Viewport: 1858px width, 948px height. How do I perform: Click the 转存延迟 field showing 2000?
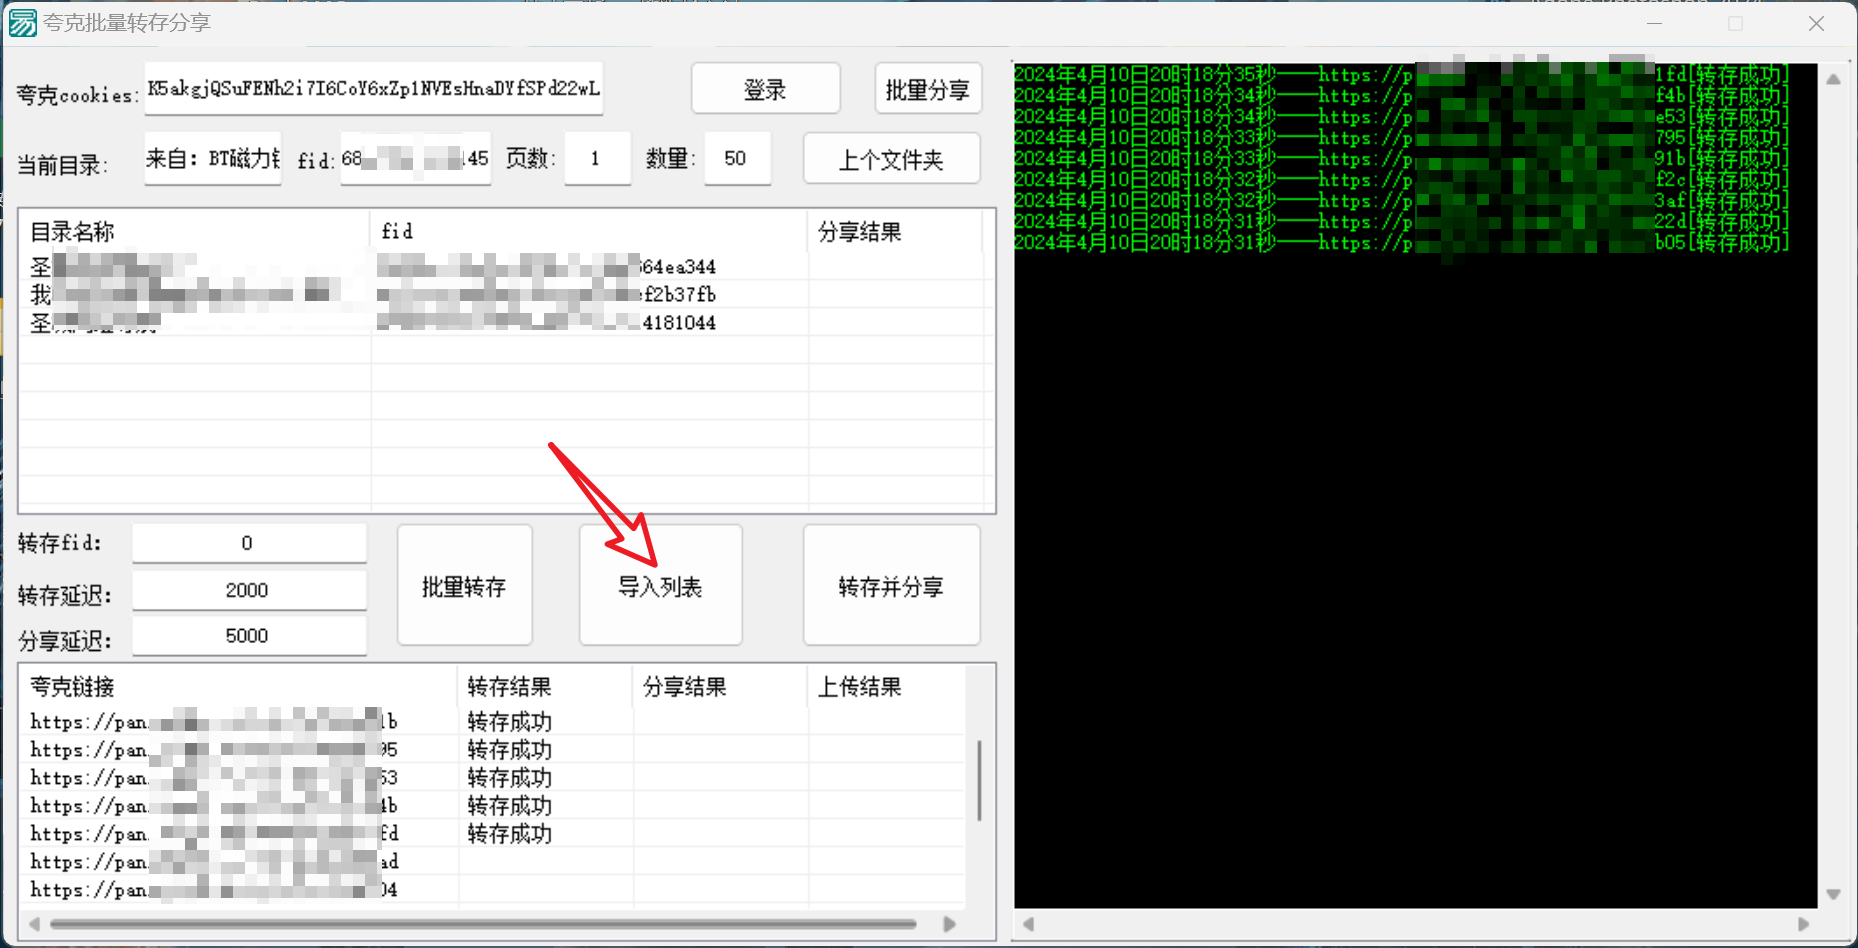(x=248, y=590)
